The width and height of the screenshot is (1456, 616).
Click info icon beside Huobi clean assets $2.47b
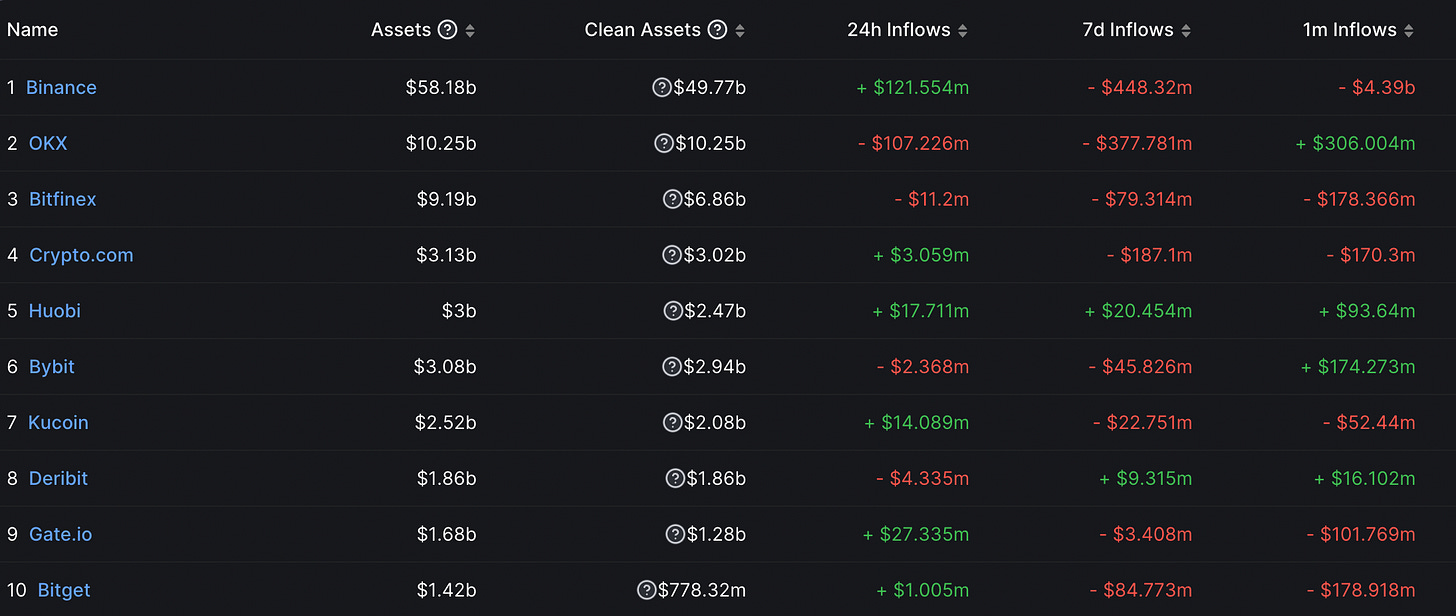click(x=672, y=311)
